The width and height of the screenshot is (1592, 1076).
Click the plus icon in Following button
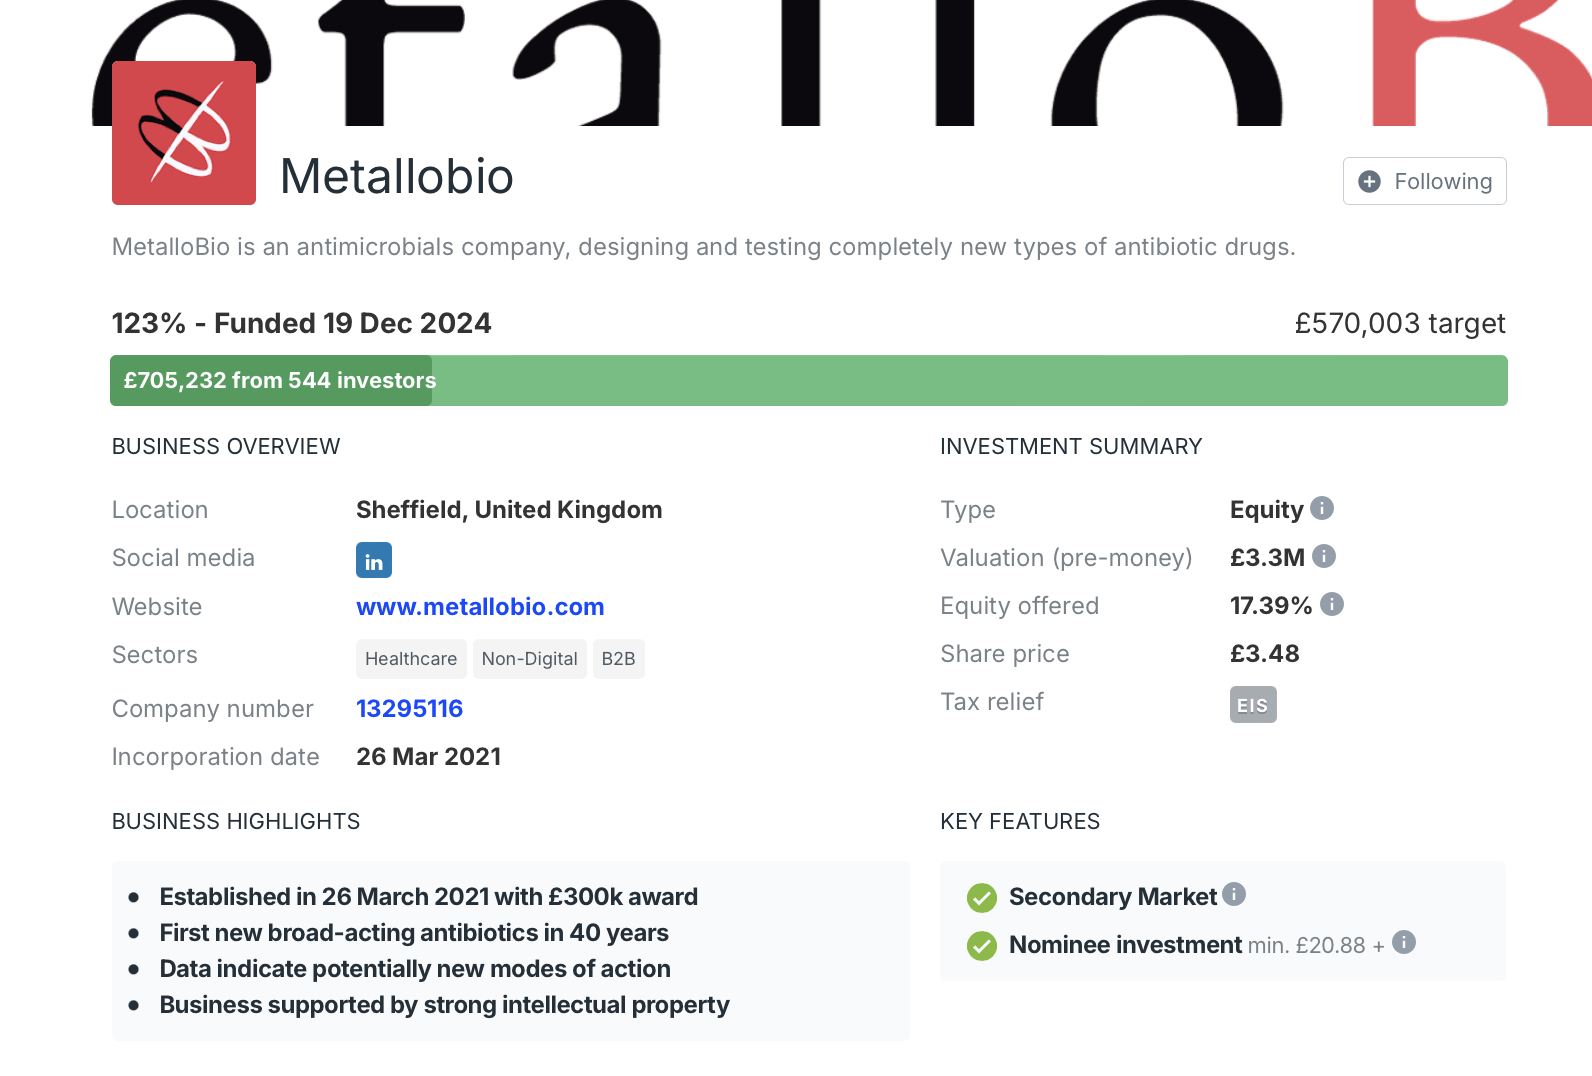tap(1370, 181)
